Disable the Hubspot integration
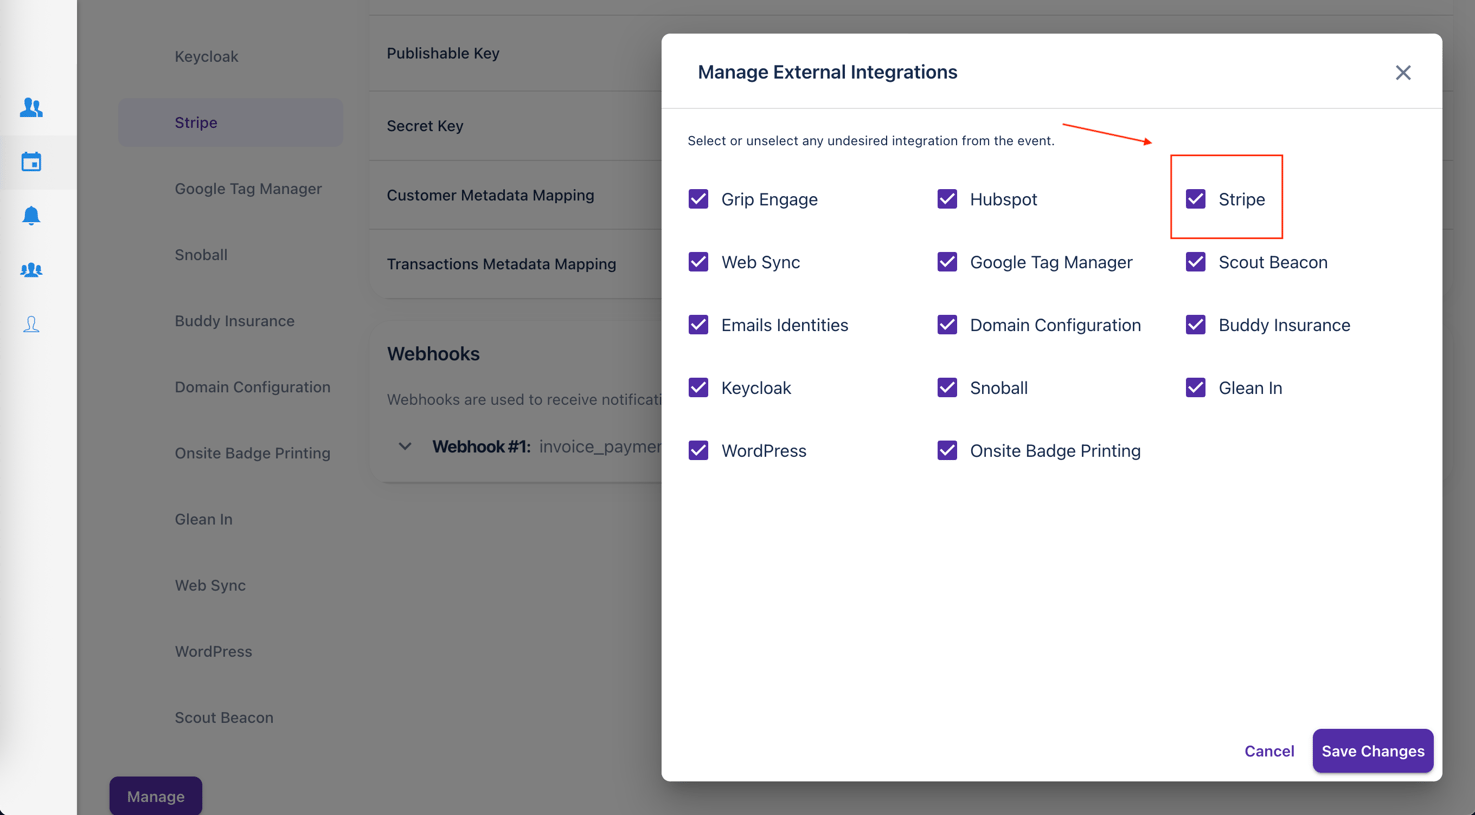This screenshot has height=815, width=1475. click(x=947, y=199)
